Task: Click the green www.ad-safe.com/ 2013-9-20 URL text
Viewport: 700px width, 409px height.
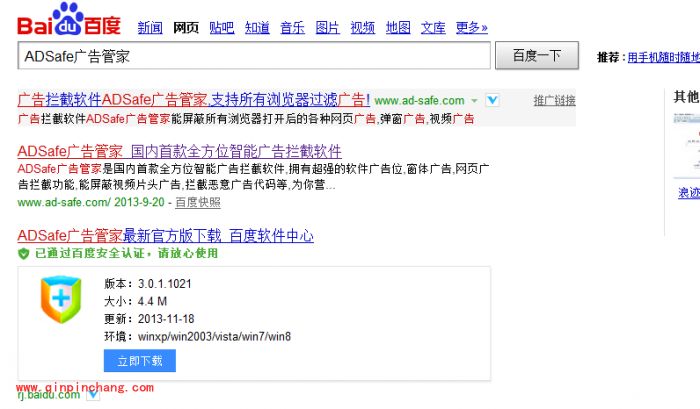Action: [91, 202]
